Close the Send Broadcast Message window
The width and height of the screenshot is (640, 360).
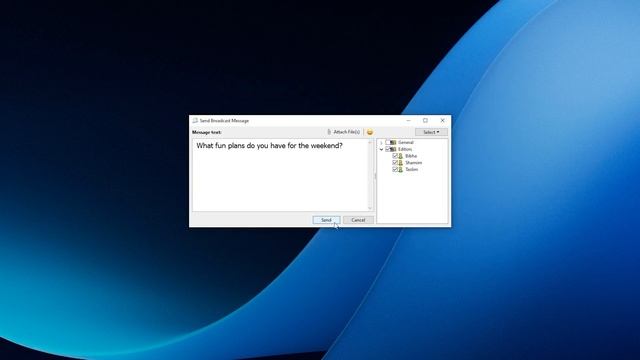[442, 120]
